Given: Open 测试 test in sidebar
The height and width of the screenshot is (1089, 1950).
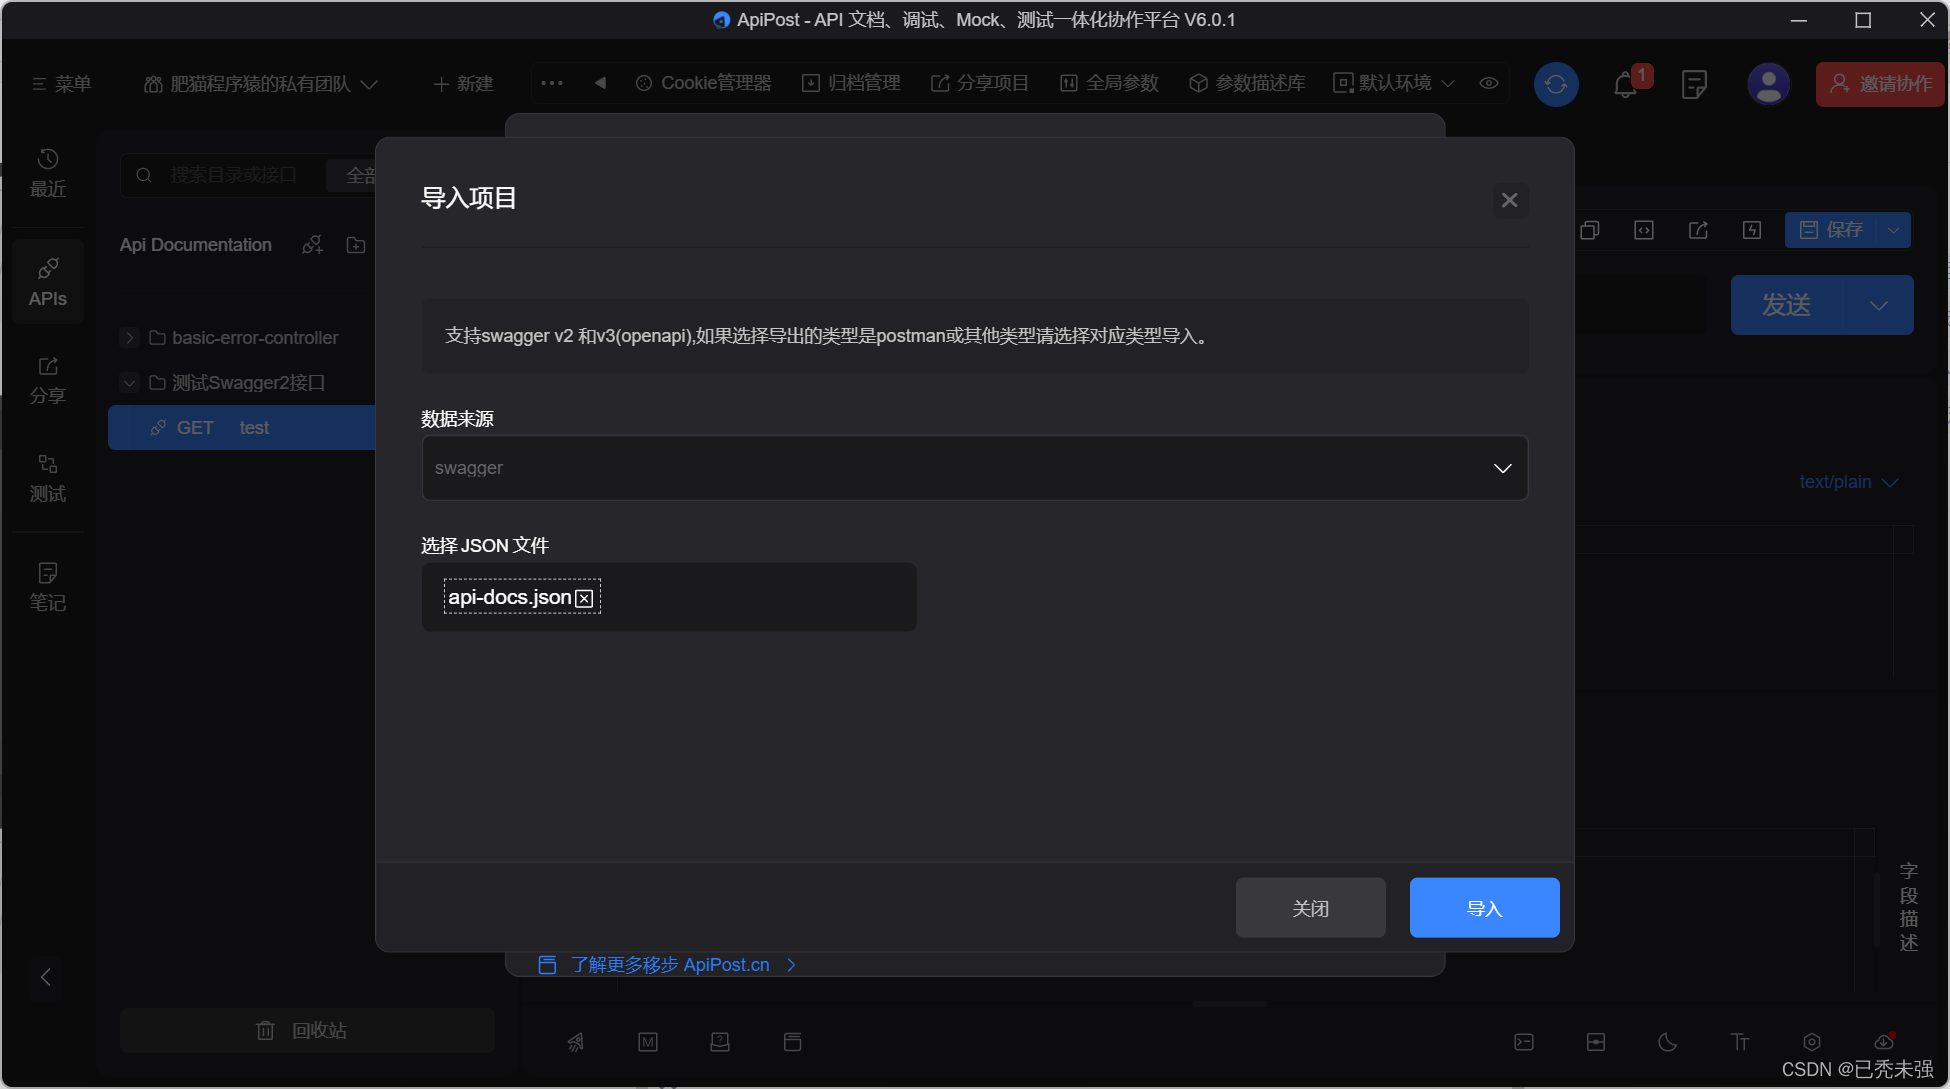Looking at the screenshot, I should [x=48, y=478].
